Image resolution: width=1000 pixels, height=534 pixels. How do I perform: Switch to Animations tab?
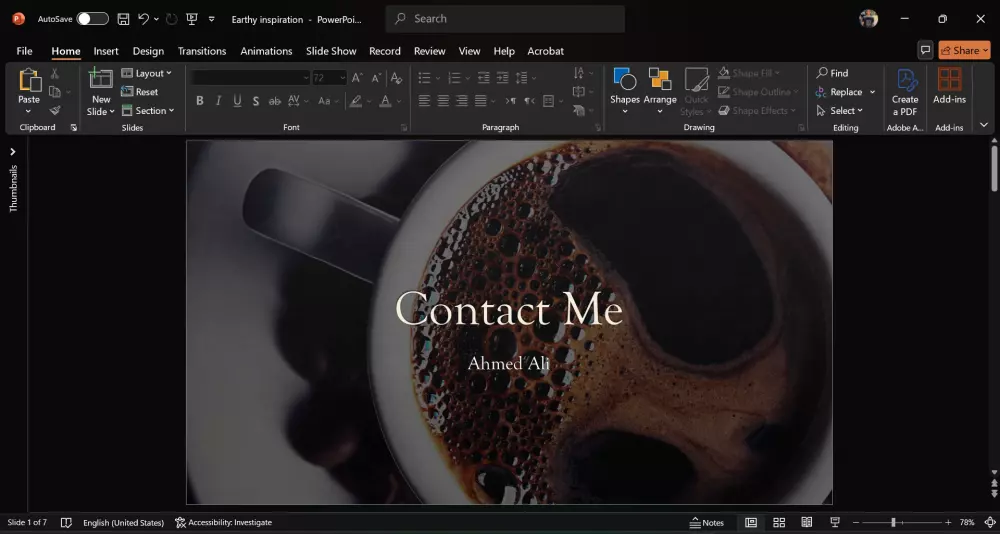pyautogui.click(x=266, y=51)
